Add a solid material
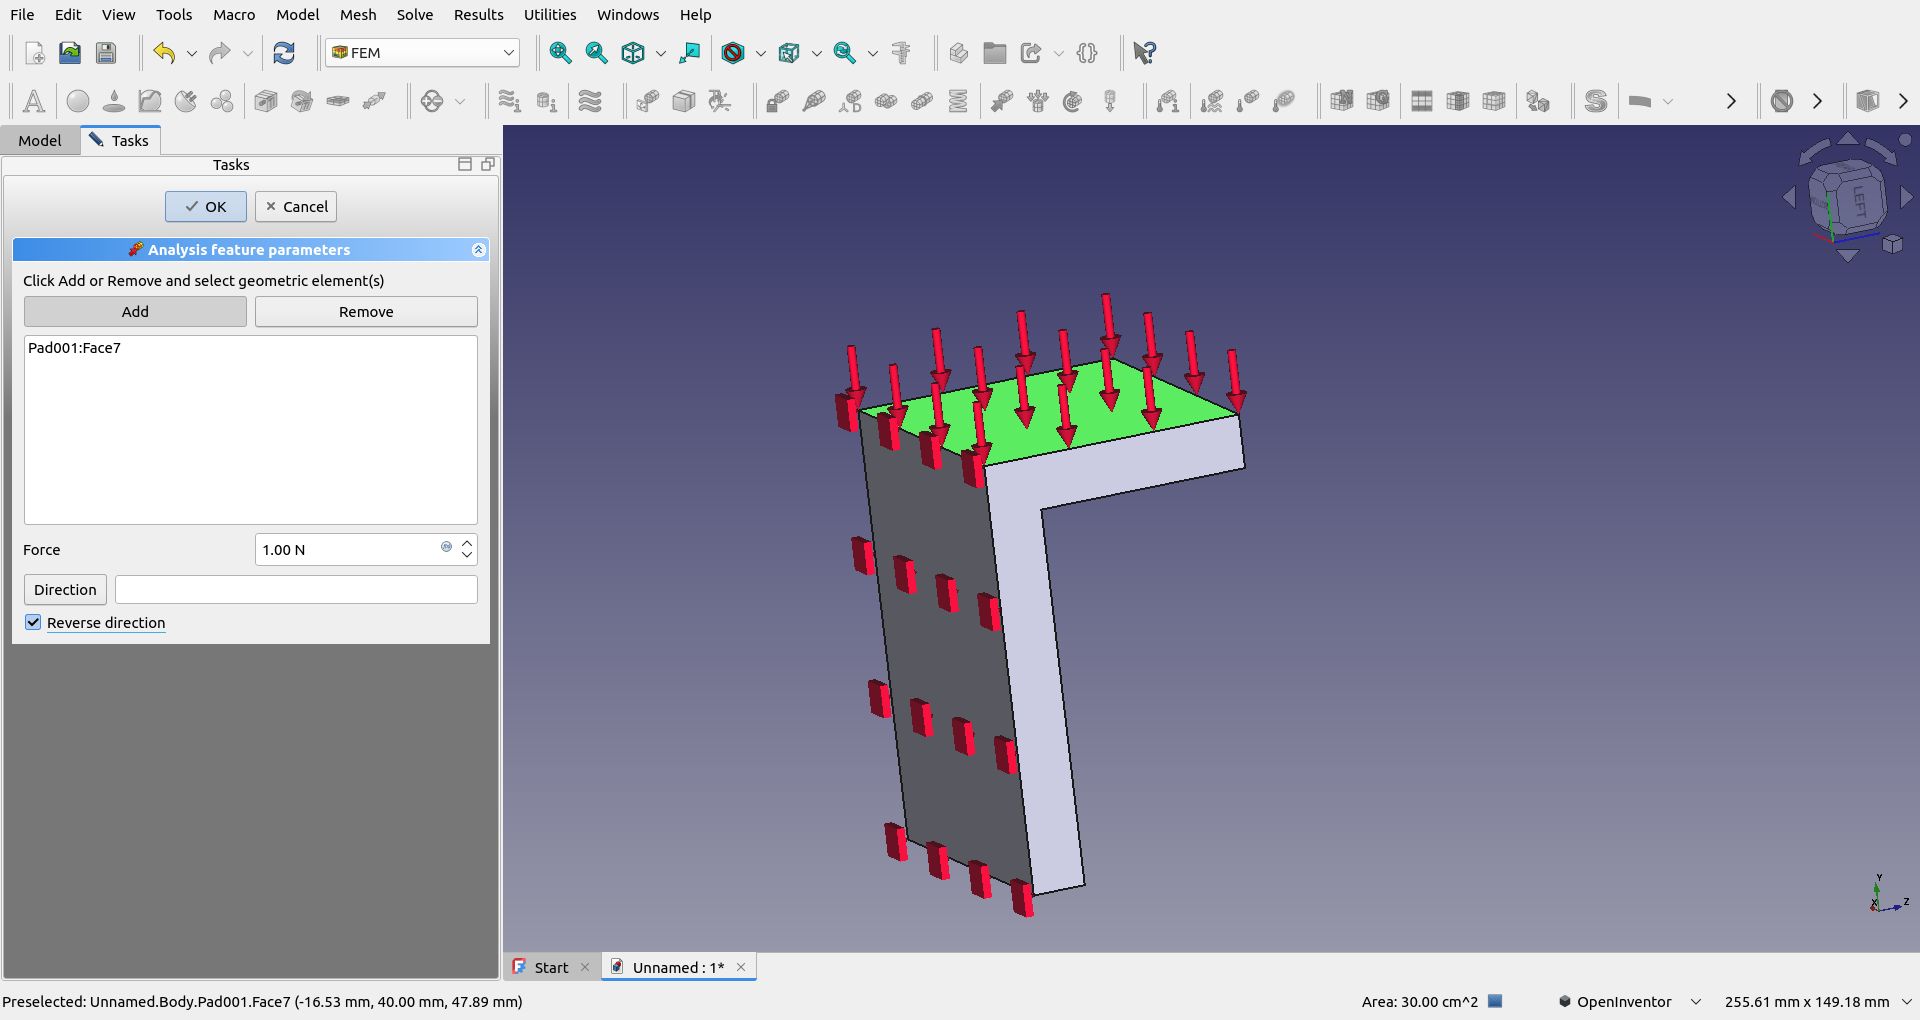The height and width of the screenshot is (1020, 1920). [78, 101]
